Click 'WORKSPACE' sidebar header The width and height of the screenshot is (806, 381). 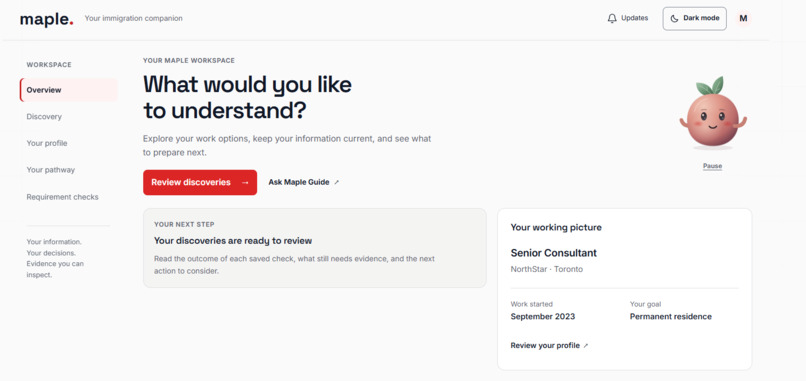coord(49,65)
